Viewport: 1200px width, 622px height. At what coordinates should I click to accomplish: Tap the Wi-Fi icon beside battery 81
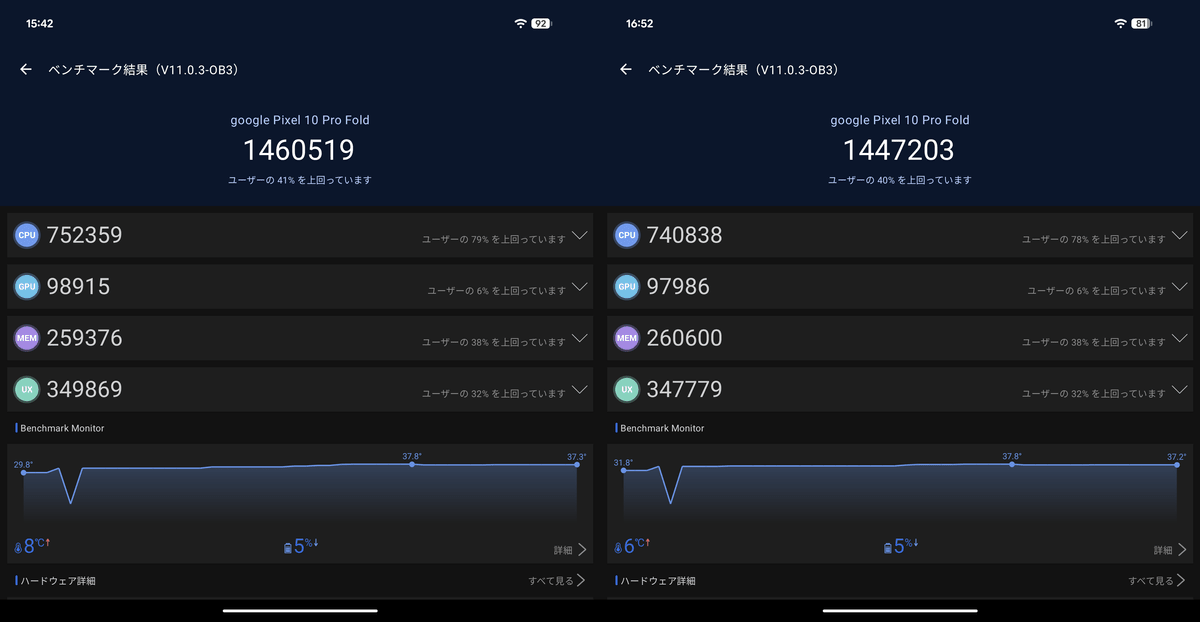point(1119,23)
